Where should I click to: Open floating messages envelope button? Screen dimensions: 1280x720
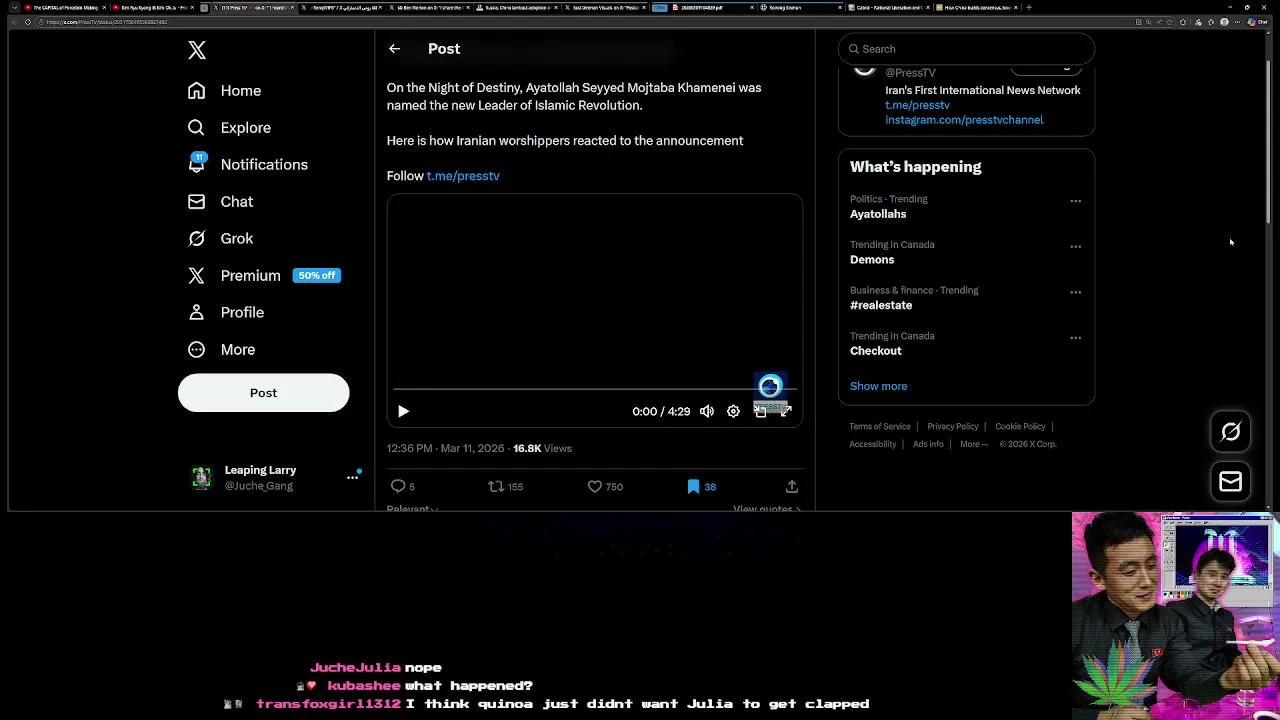click(x=1231, y=482)
